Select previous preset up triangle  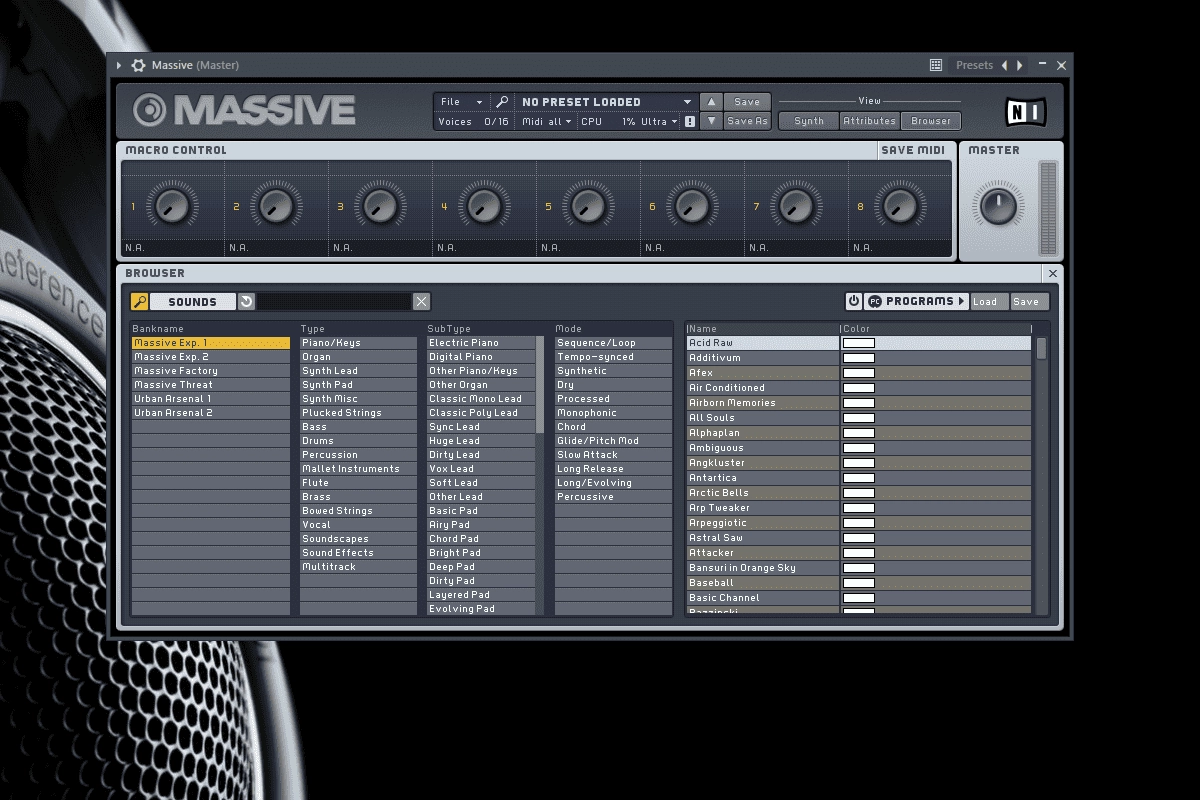[x=710, y=102]
